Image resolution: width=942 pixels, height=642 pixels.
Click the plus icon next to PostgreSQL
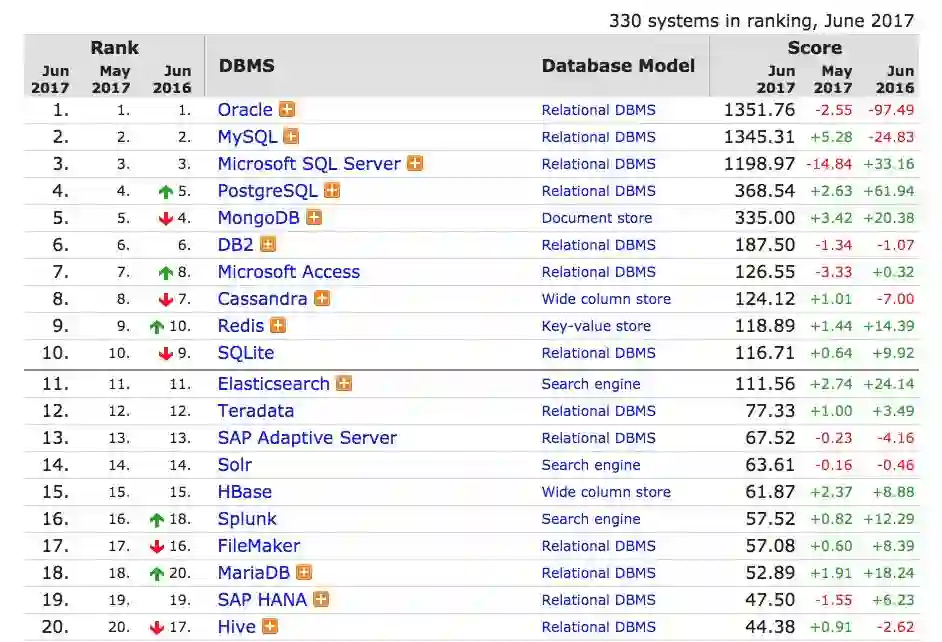331,191
